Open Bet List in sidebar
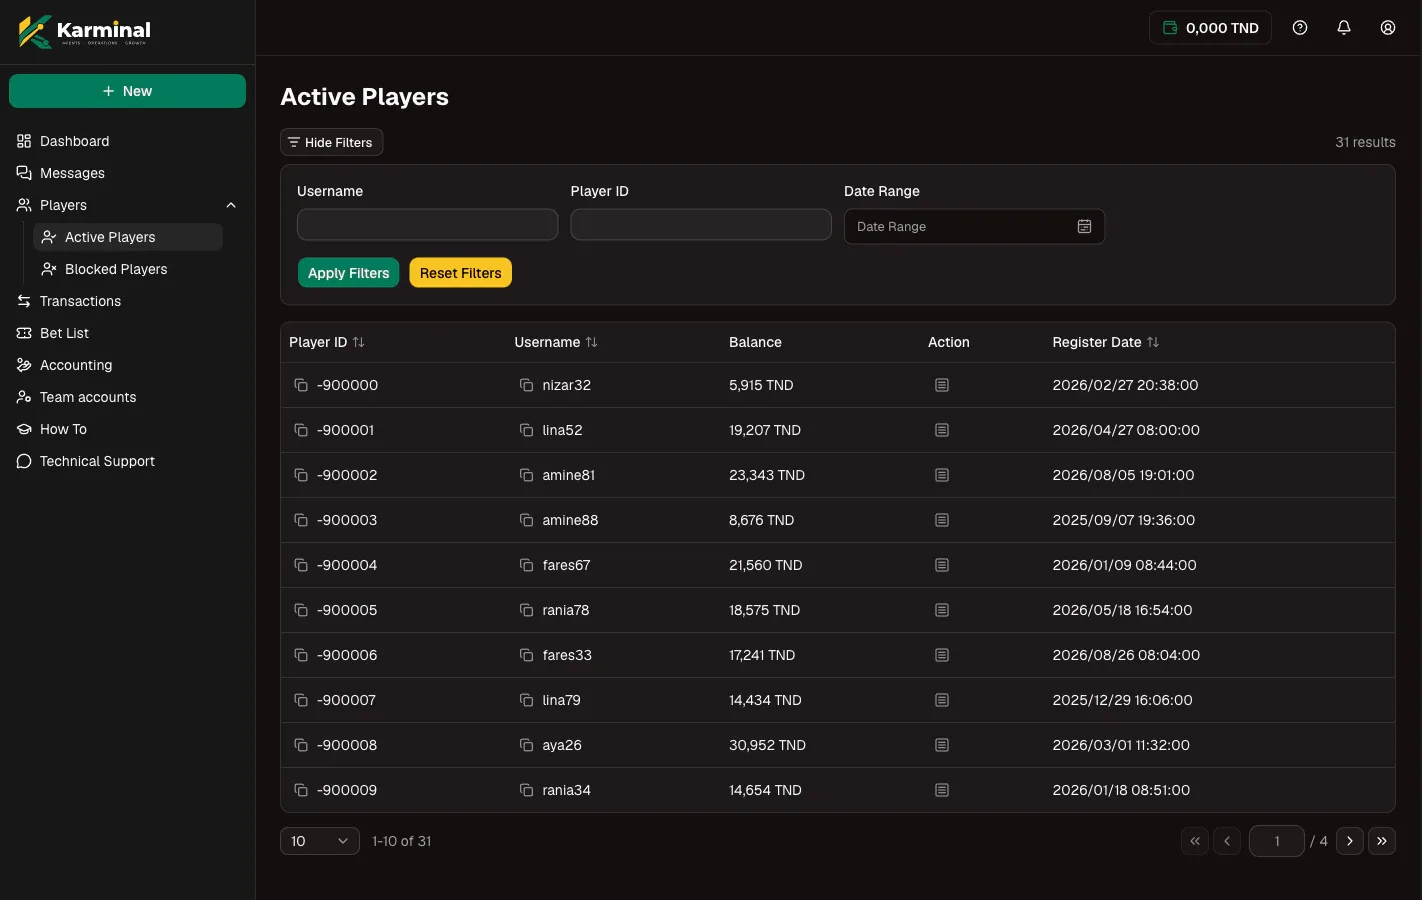The image size is (1422, 900). coord(127,333)
